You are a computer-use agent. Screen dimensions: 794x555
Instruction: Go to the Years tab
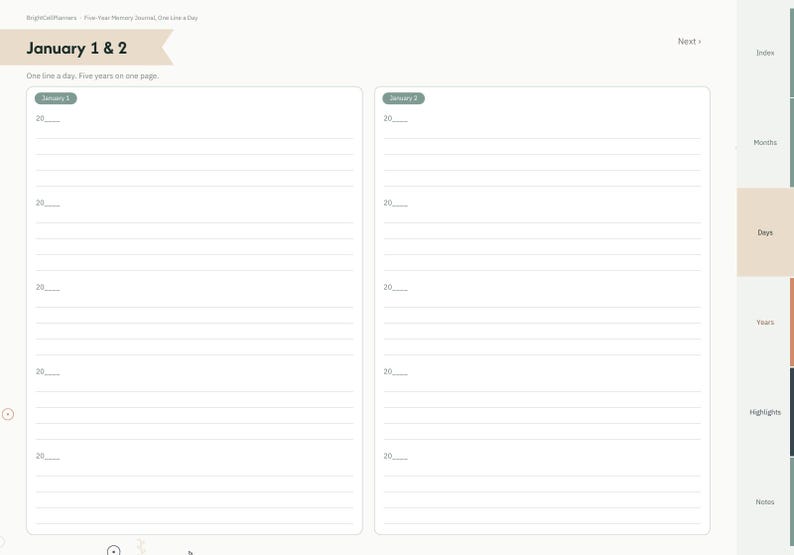click(x=765, y=322)
